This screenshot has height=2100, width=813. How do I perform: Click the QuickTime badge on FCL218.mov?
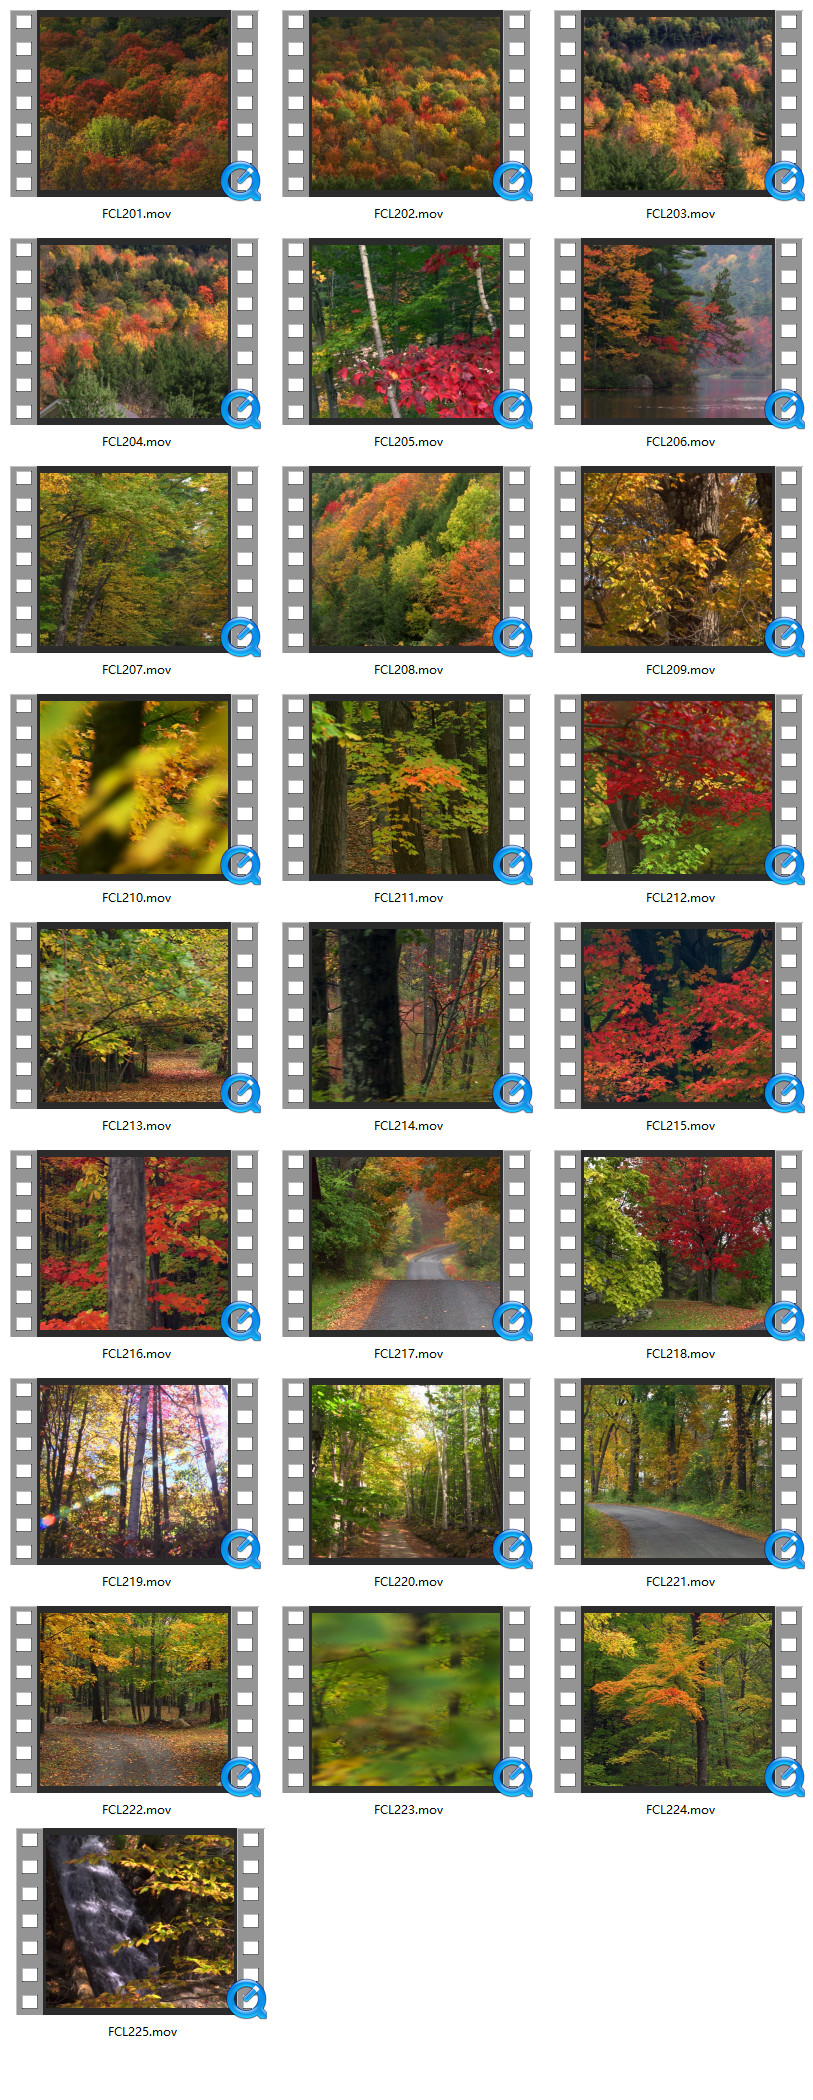click(785, 1321)
